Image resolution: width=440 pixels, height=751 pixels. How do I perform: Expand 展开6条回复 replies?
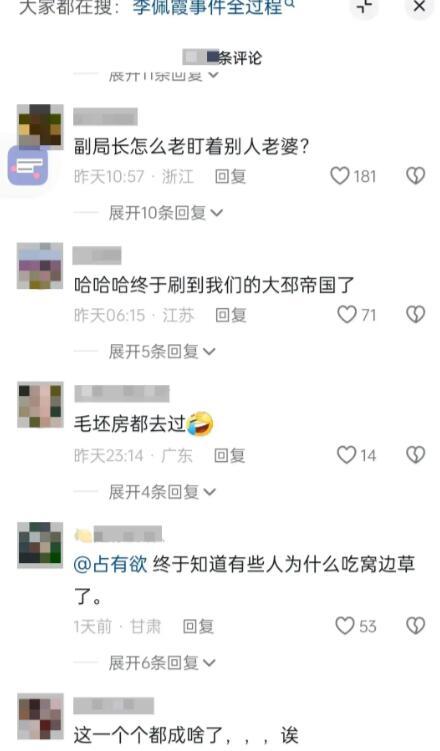coord(162,663)
